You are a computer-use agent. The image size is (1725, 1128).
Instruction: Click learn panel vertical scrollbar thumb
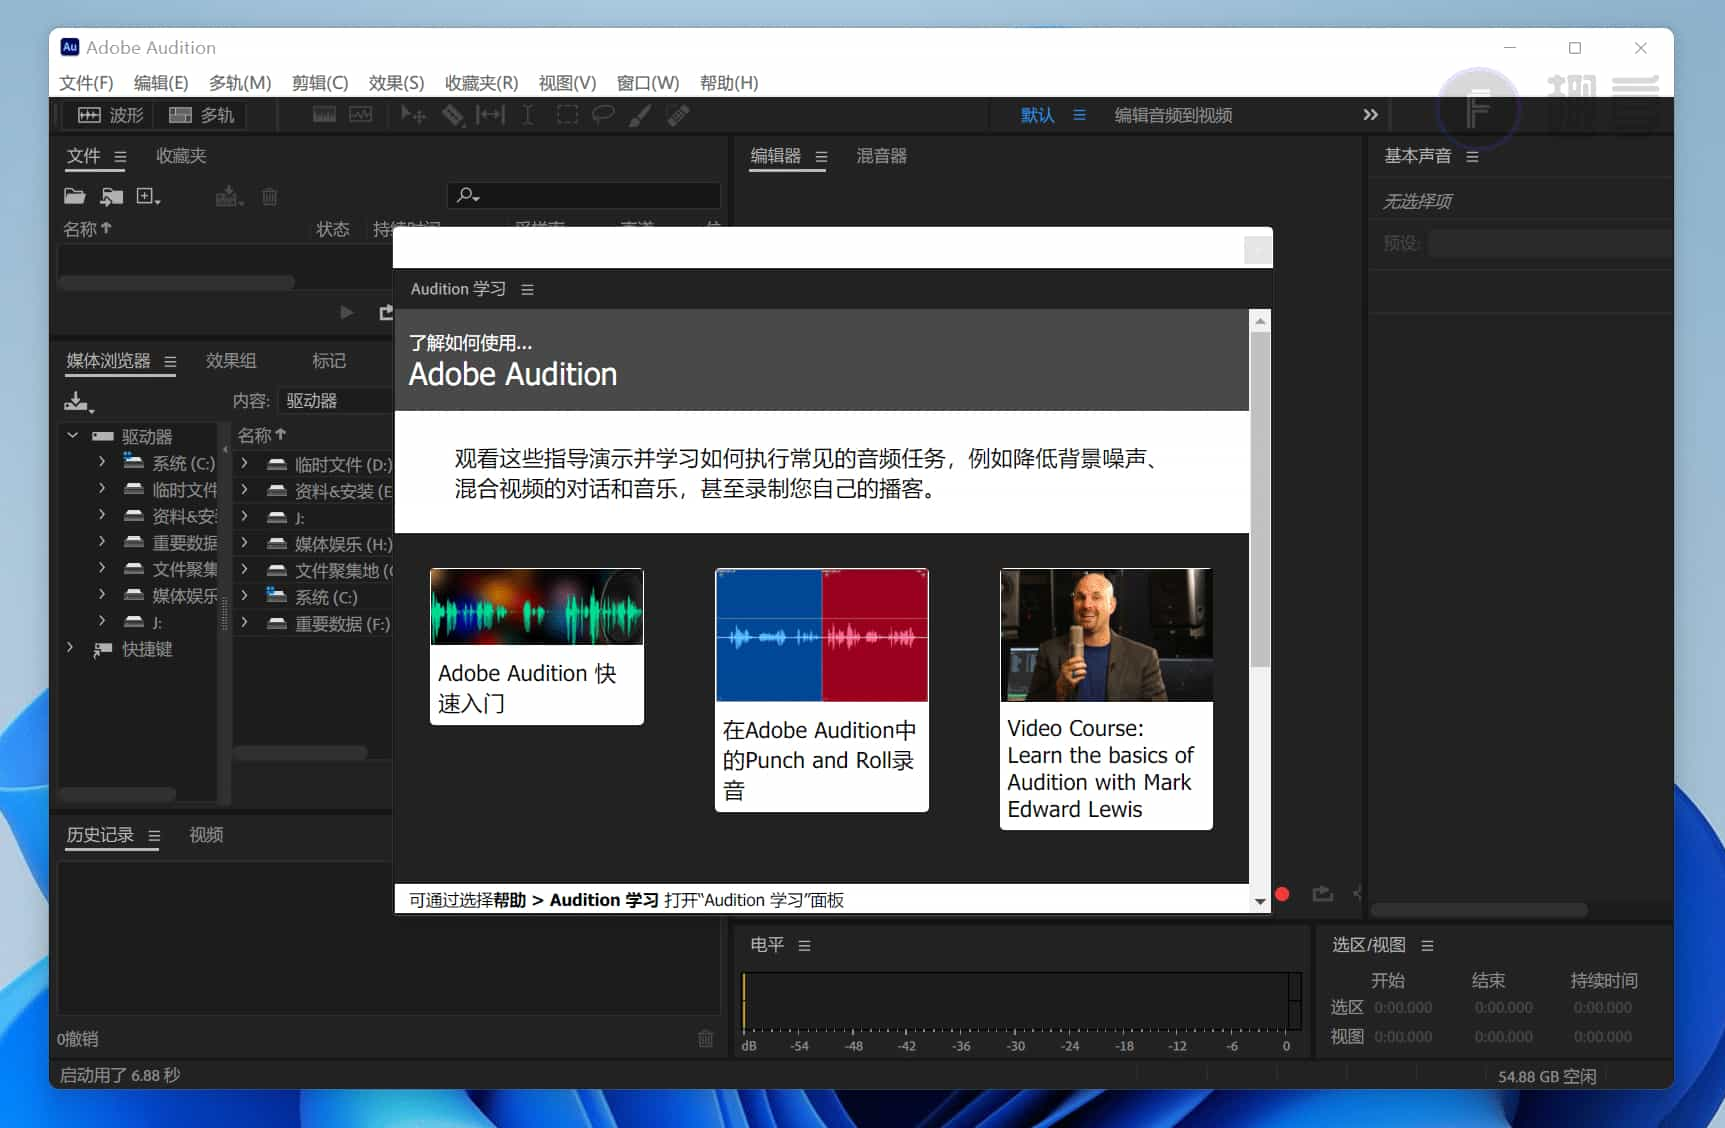coord(1260,500)
